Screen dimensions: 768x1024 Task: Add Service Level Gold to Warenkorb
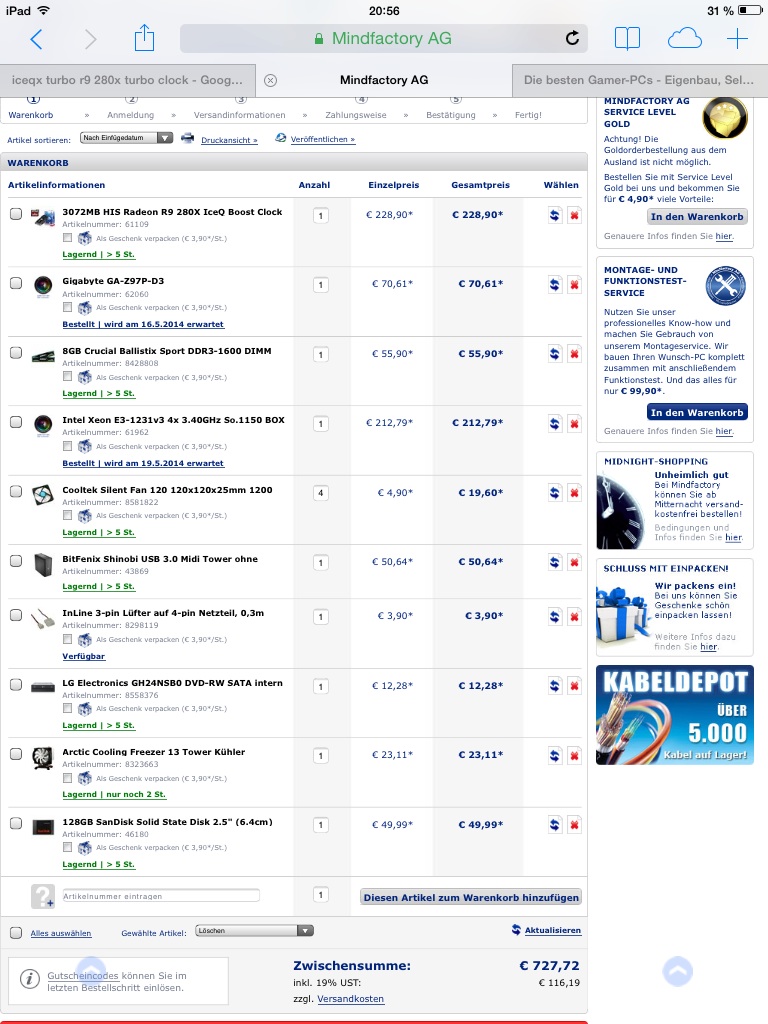click(x=697, y=217)
